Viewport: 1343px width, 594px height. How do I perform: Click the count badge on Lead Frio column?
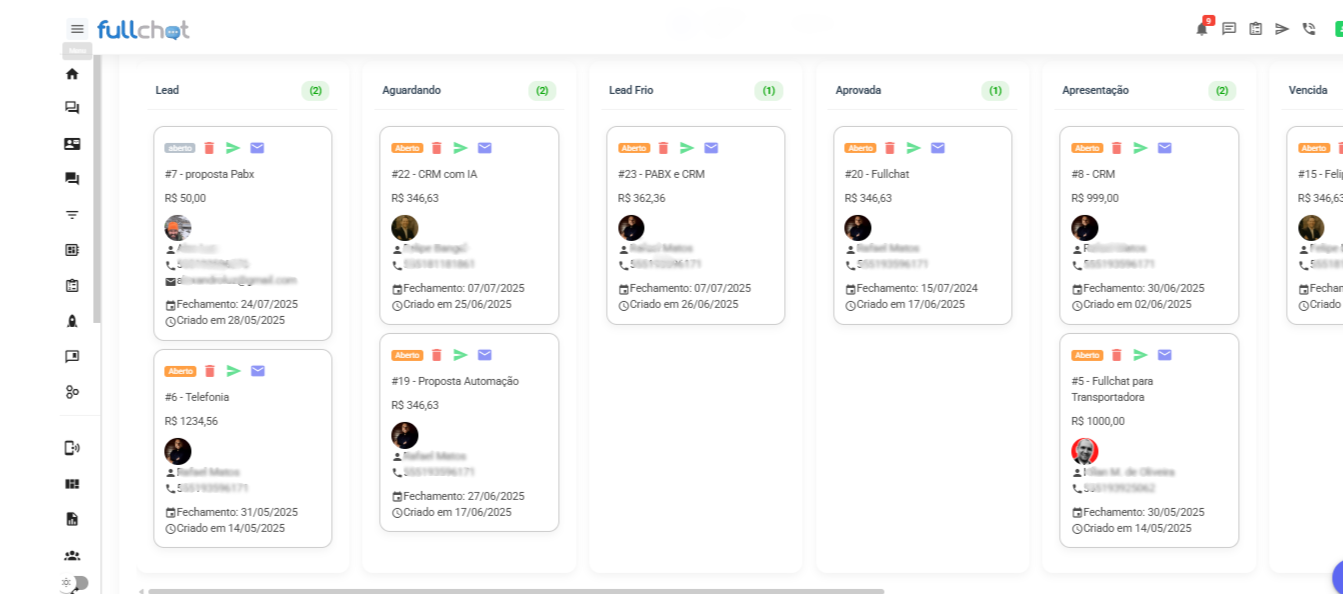[768, 91]
